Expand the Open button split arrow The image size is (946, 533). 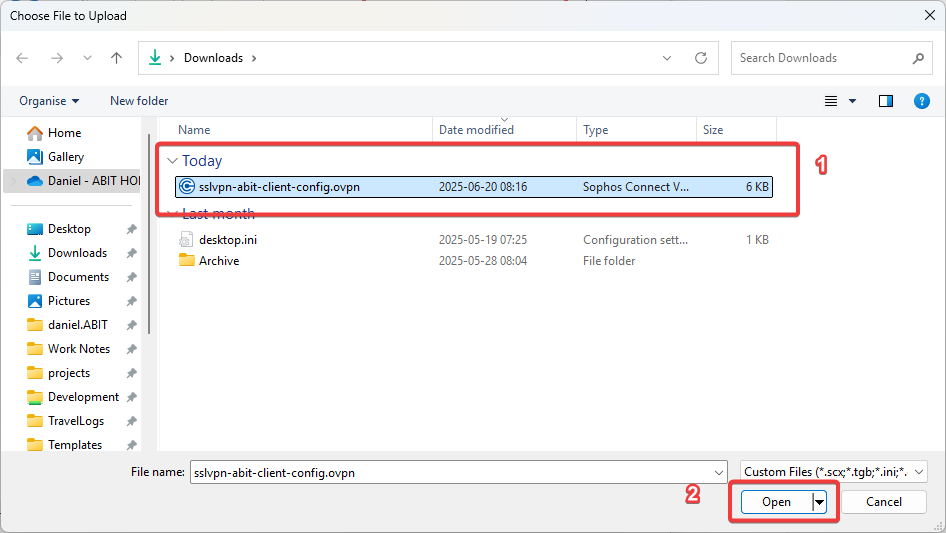coord(819,502)
